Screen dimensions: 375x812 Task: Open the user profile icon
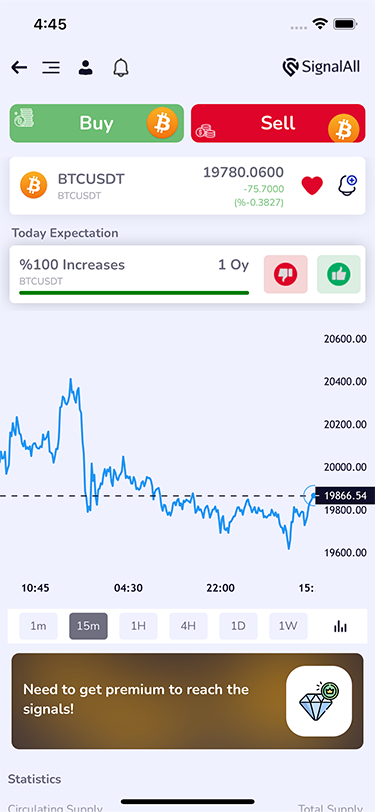tap(85, 68)
